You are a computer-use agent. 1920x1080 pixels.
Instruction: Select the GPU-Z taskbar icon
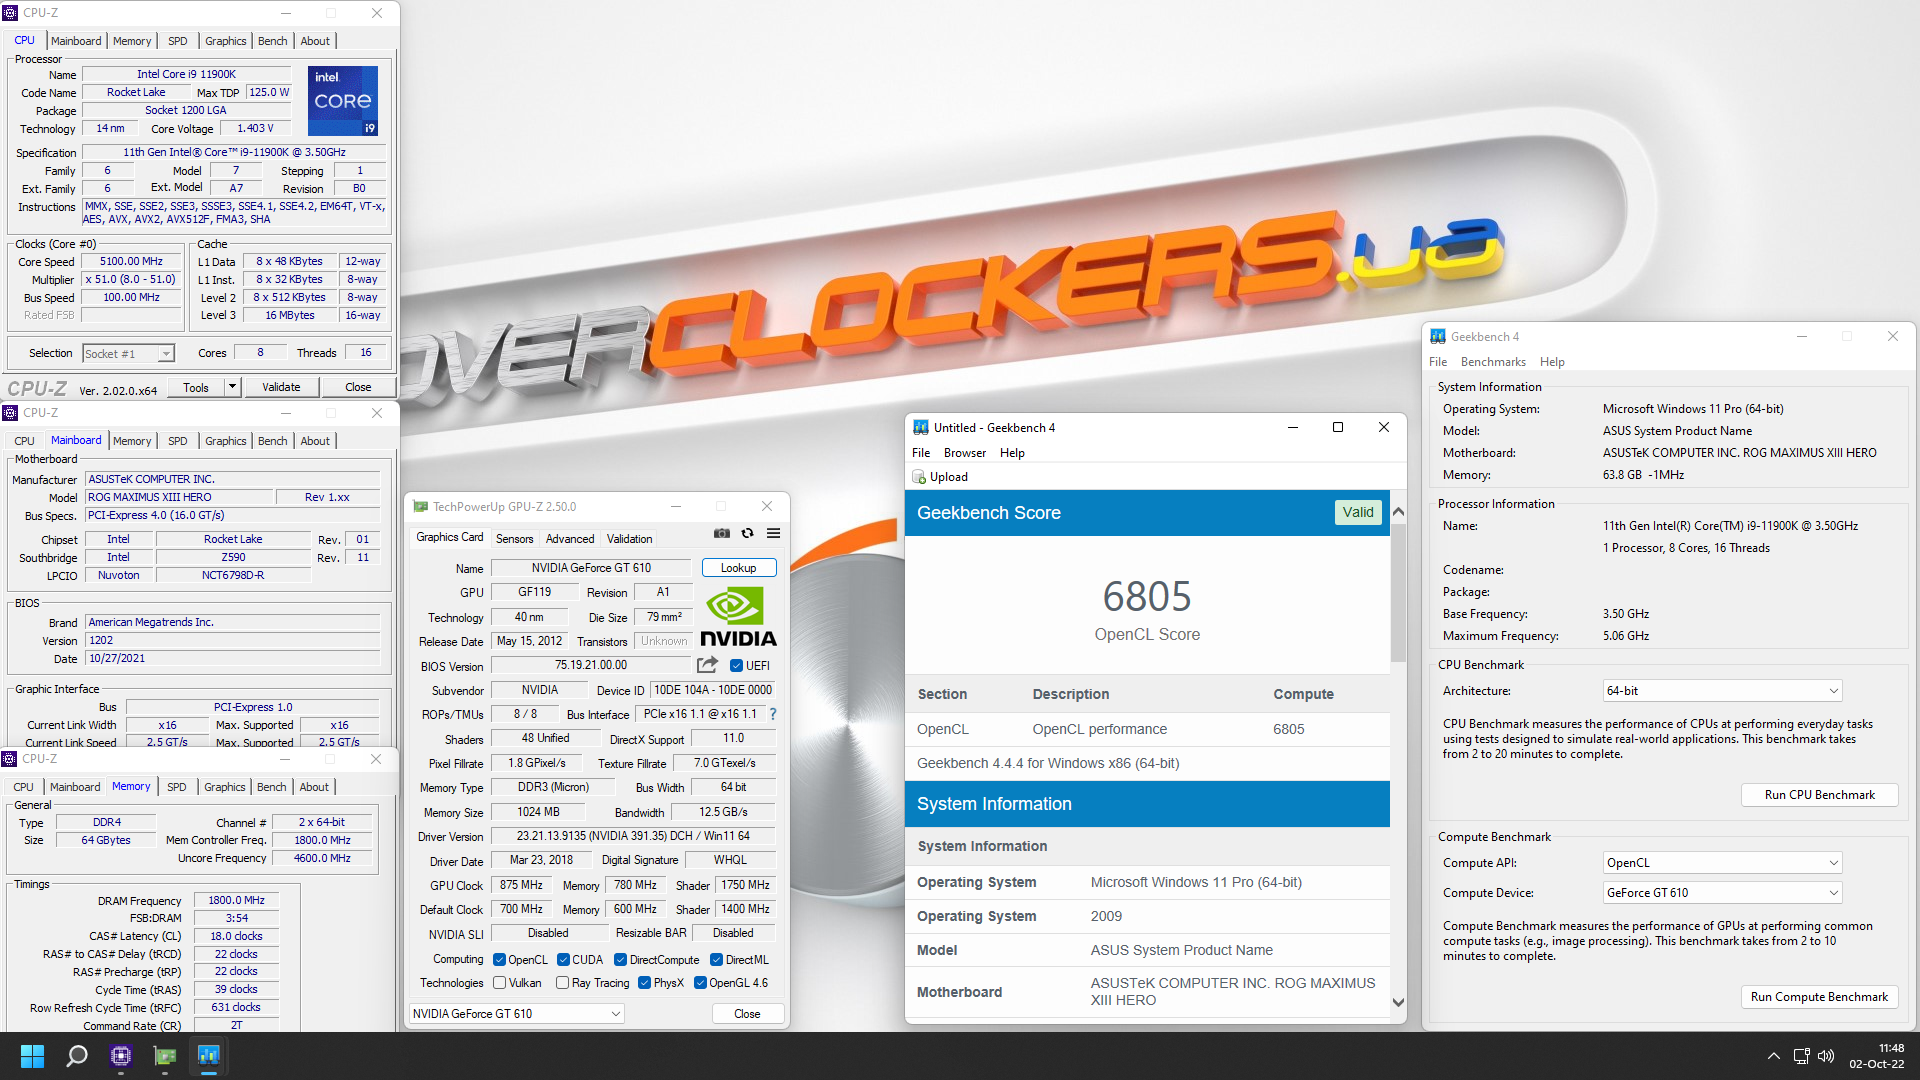pyautogui.click(x=165, y=1056)
